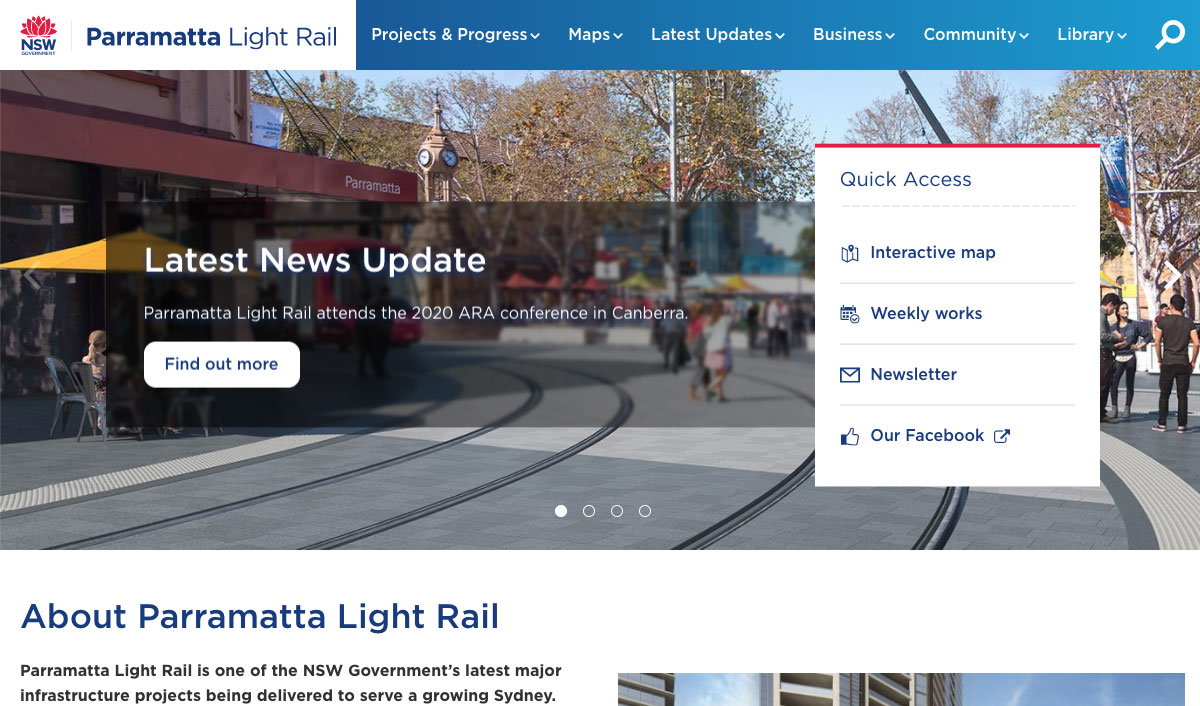The width and height of the screenshot is (1200, 706).
Task: Open the search magnifier icon
Action: tap(1169, 35)
